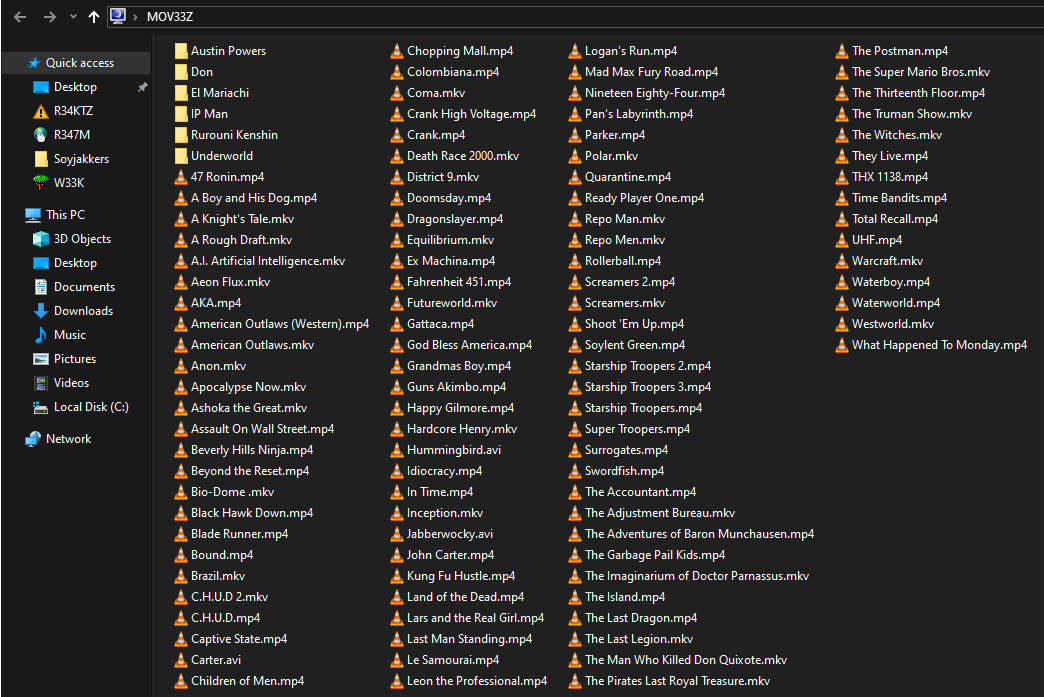Open pinned Desktop under Quick access
1044x697 pixels.
pyautogui.click(x=75, y=87)
